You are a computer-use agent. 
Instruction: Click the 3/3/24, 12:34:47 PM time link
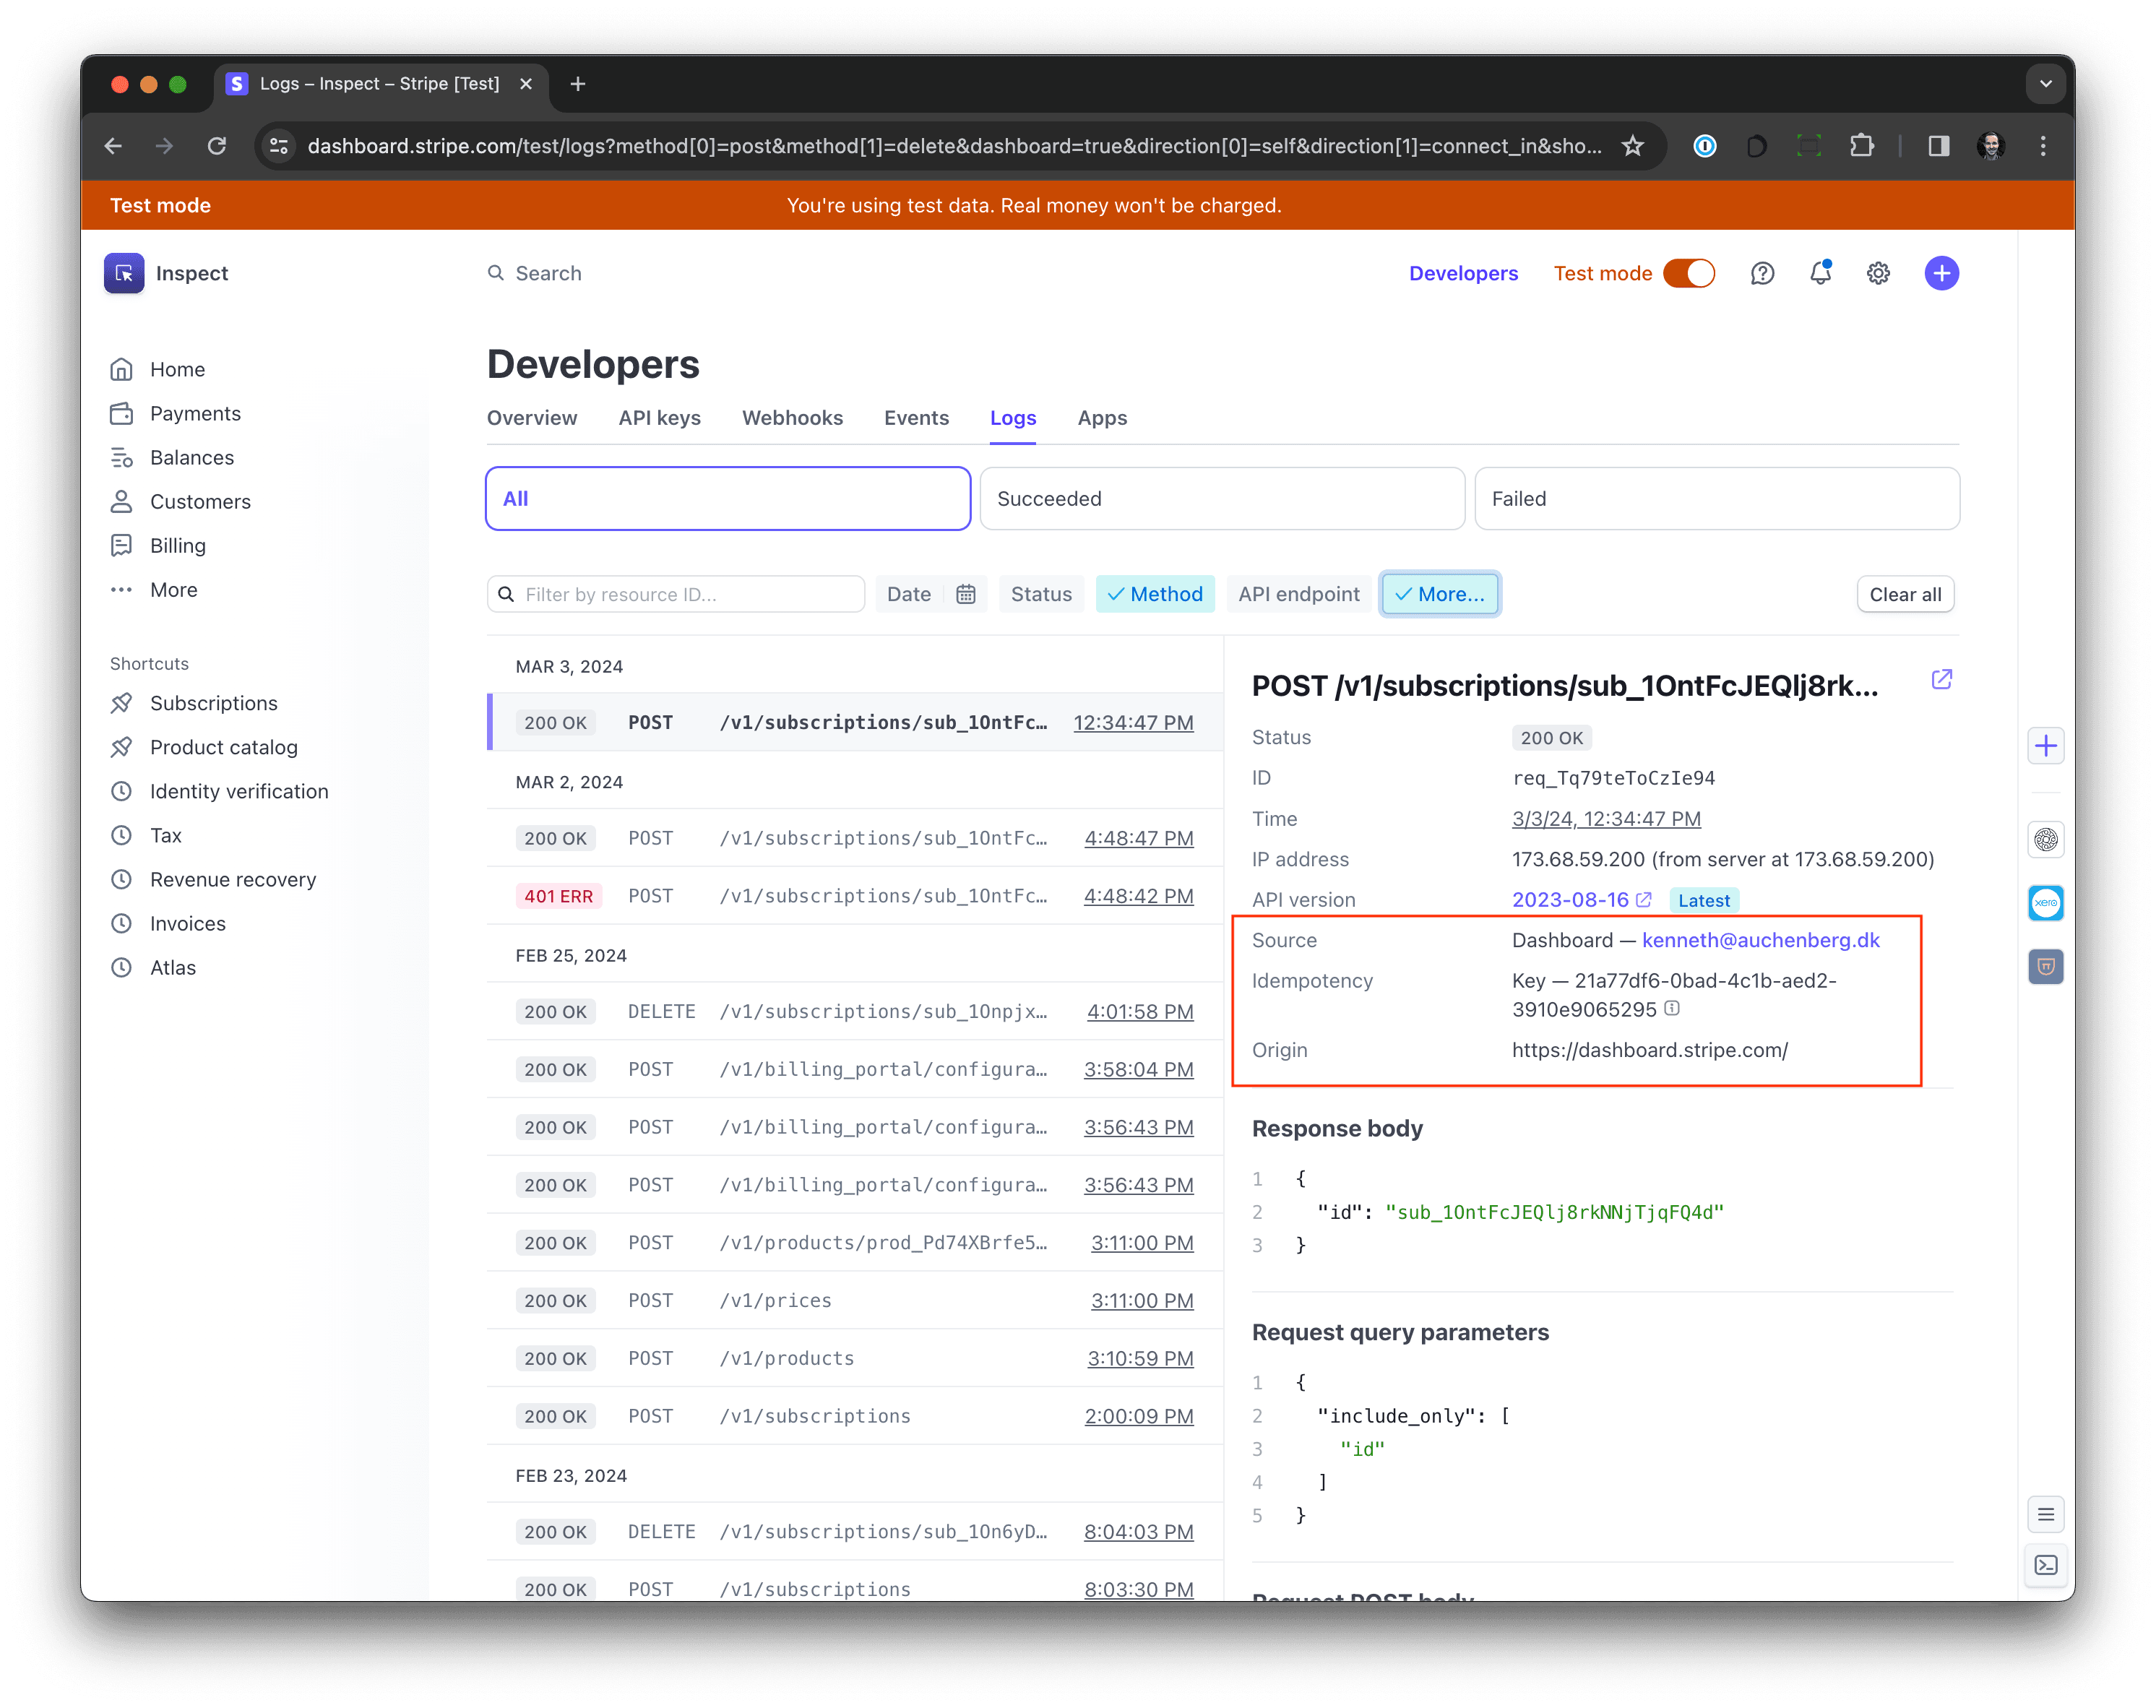tap(1606, 818)
